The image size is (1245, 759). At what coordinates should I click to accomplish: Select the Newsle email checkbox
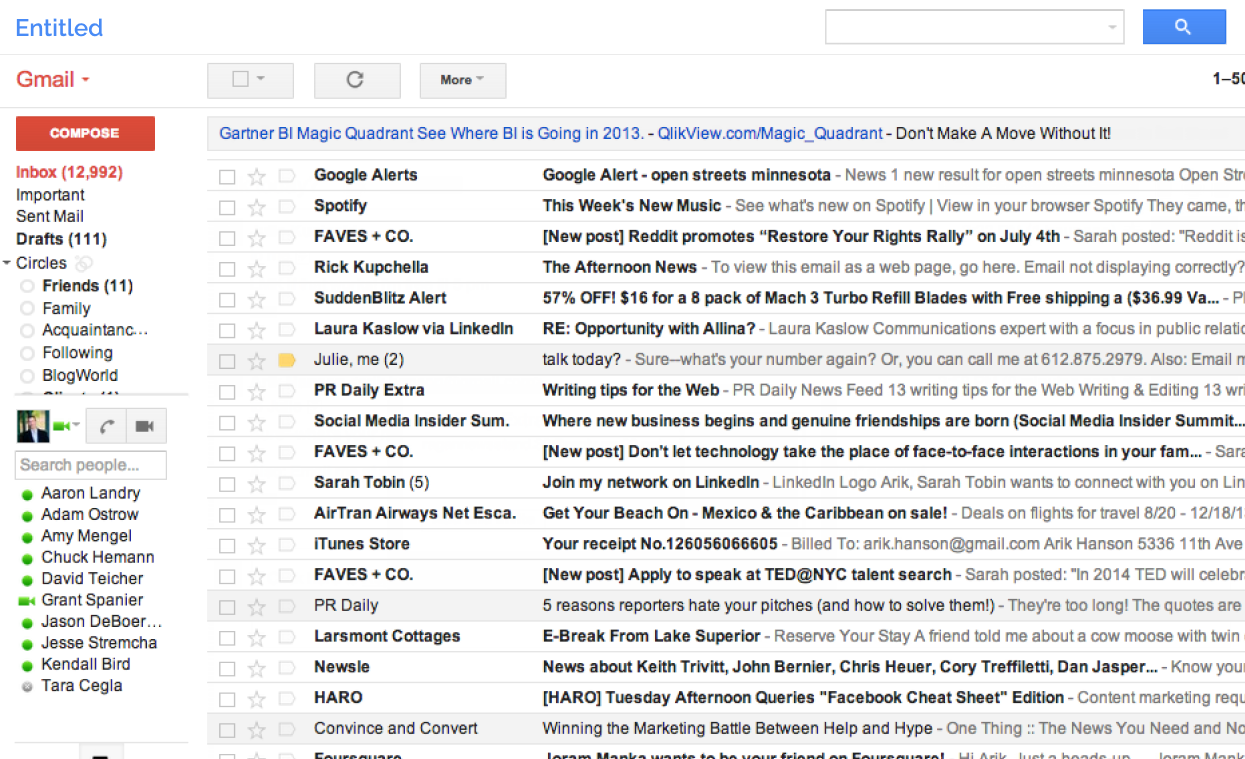[227, 668]
